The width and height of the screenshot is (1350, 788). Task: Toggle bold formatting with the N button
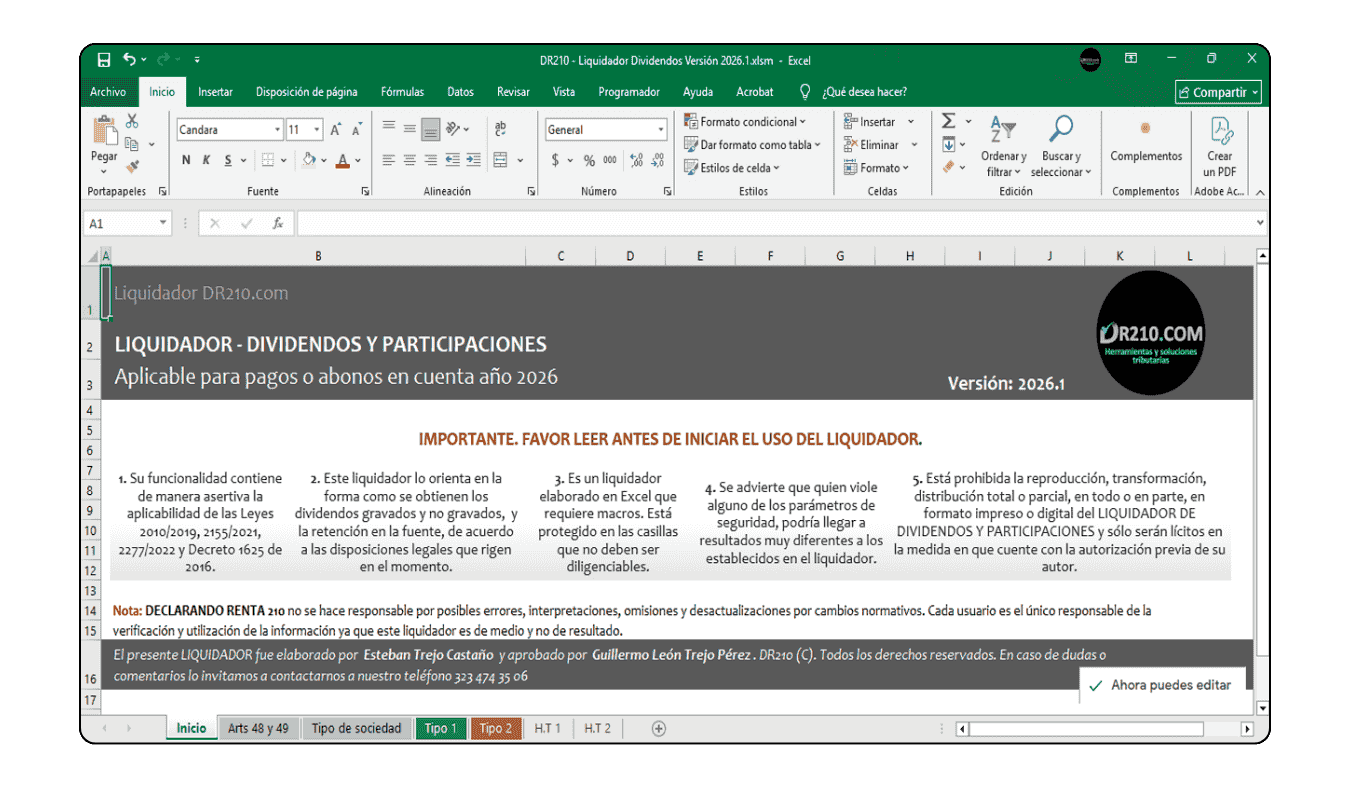click(186, 159)
